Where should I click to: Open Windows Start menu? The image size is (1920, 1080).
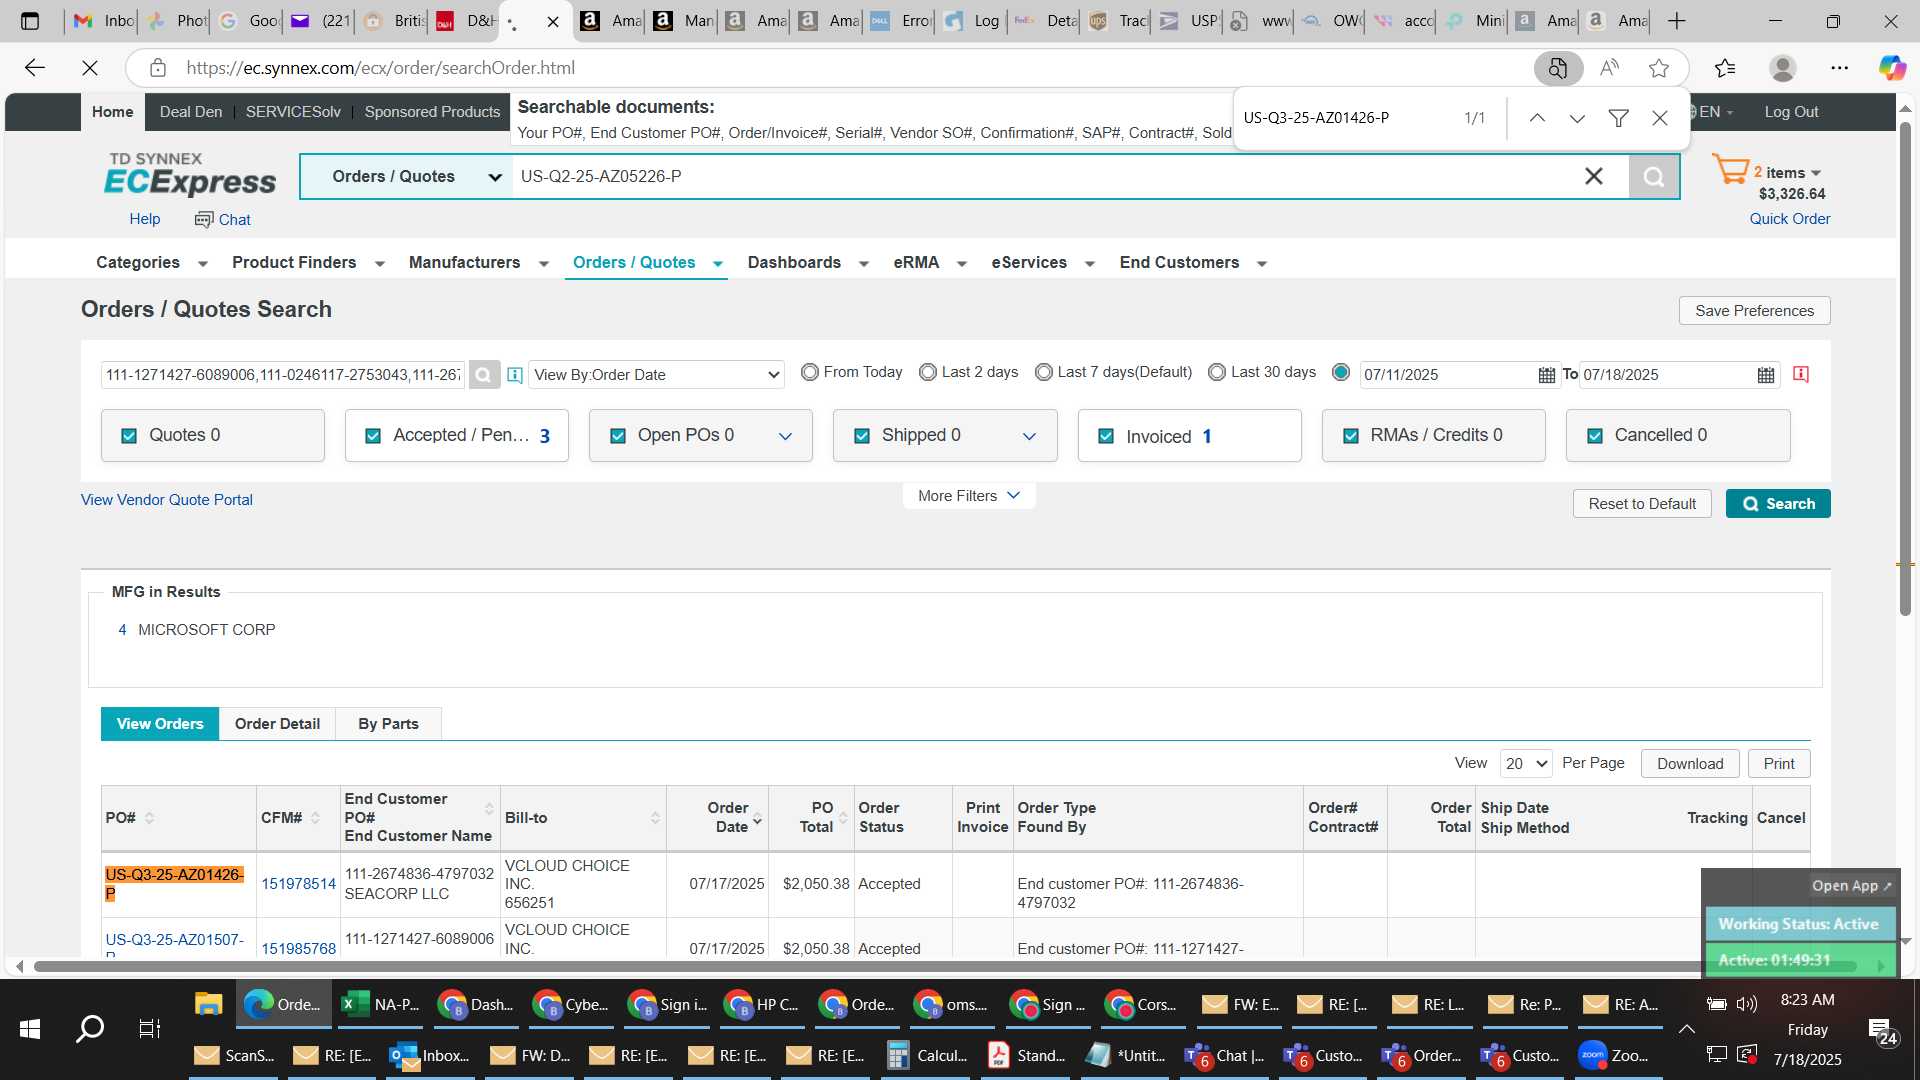tap(30, 1028)
